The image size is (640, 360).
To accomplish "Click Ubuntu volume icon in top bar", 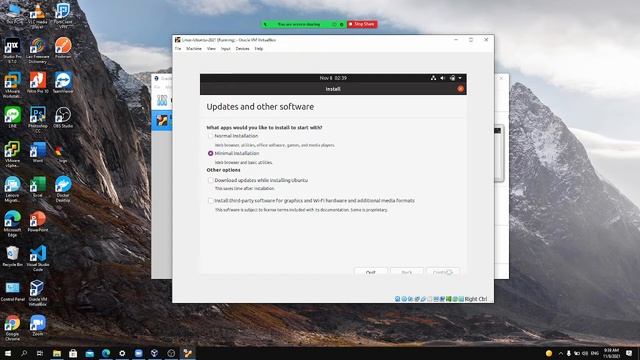I will [x=442, y=78].
